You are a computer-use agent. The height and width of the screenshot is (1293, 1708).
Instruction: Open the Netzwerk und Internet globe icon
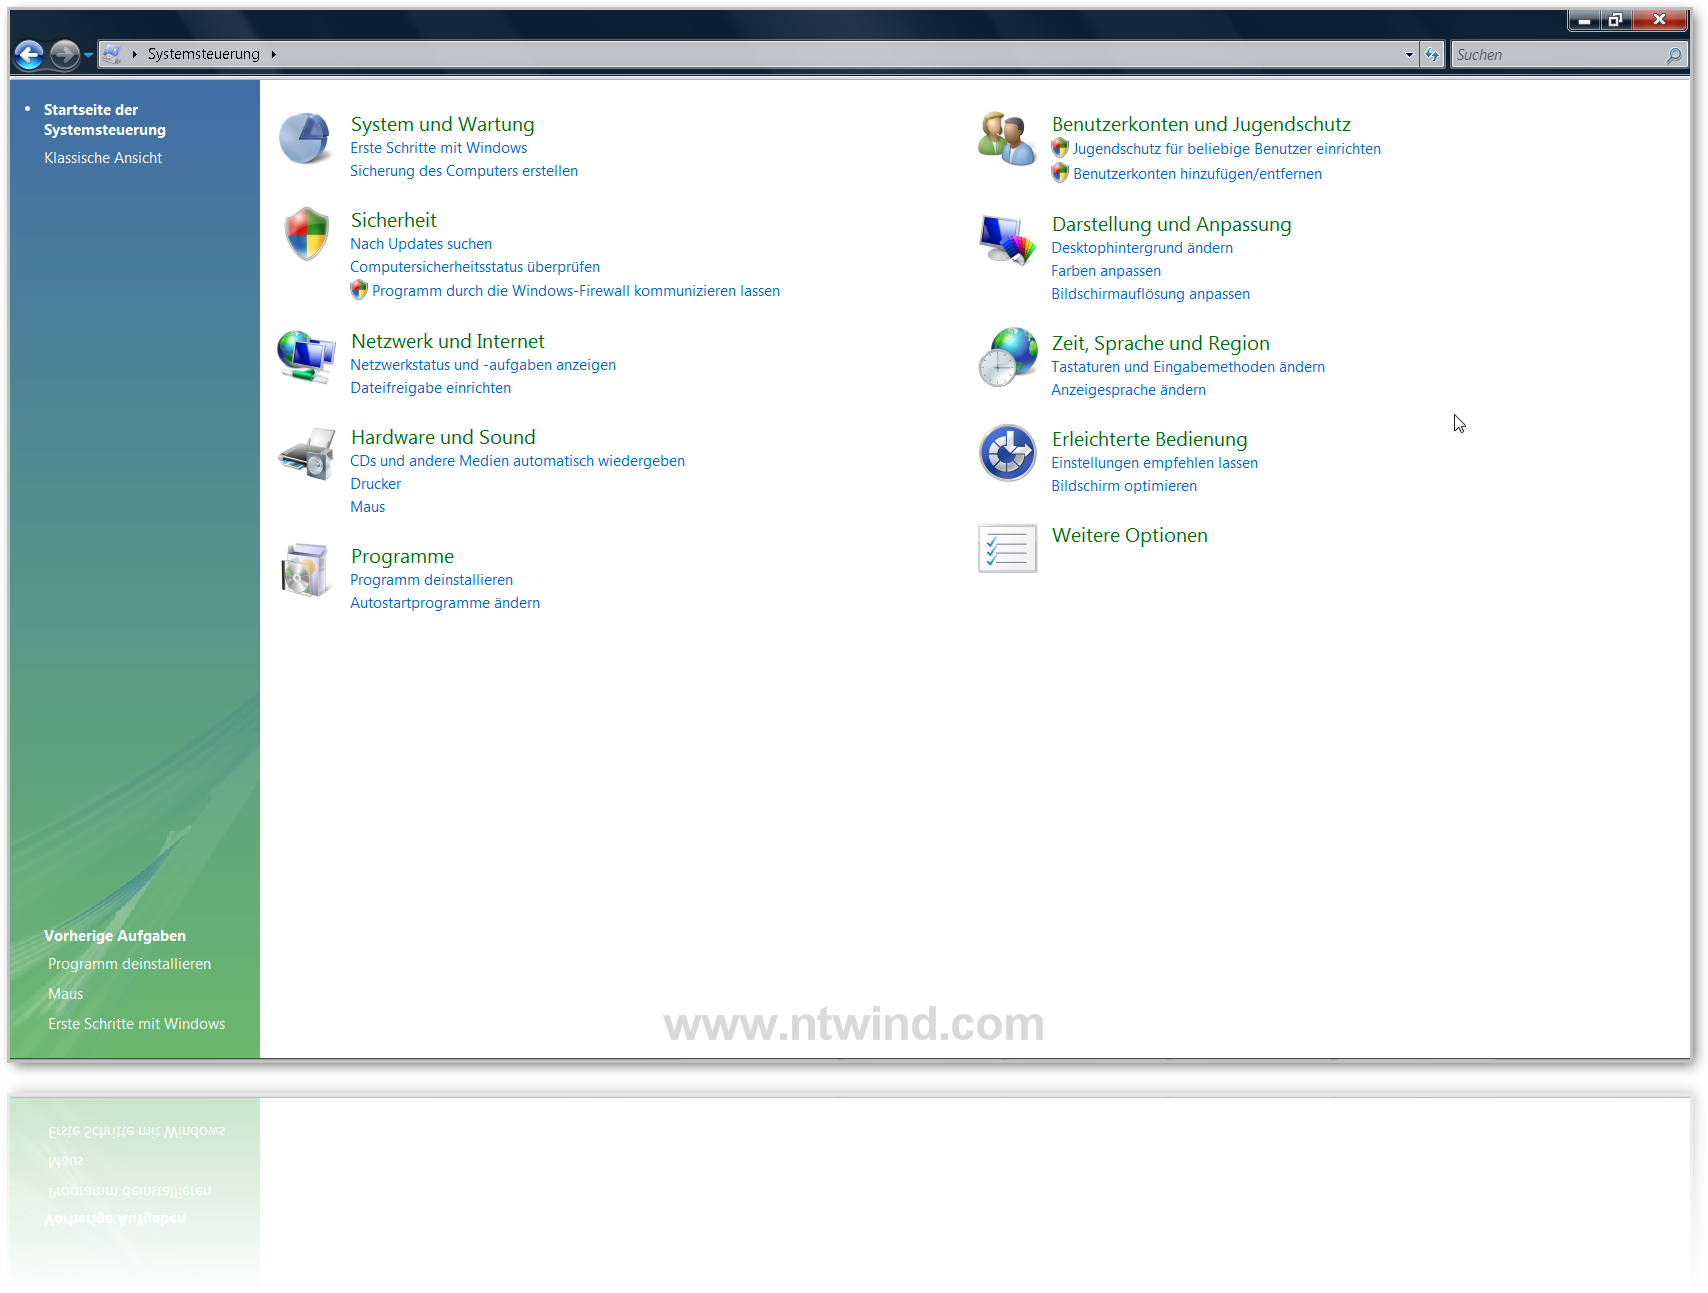(306, 356)
